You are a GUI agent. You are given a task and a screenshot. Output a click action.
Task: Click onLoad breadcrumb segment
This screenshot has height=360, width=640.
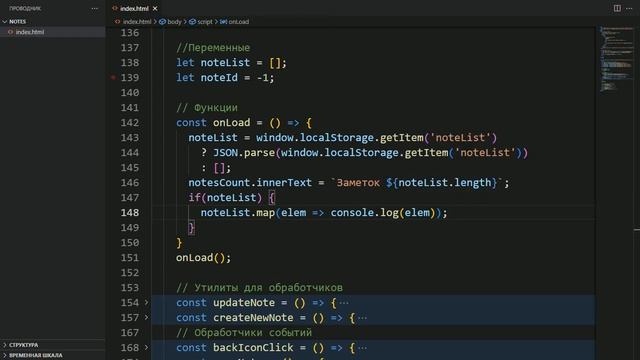(x=238, y=22)
